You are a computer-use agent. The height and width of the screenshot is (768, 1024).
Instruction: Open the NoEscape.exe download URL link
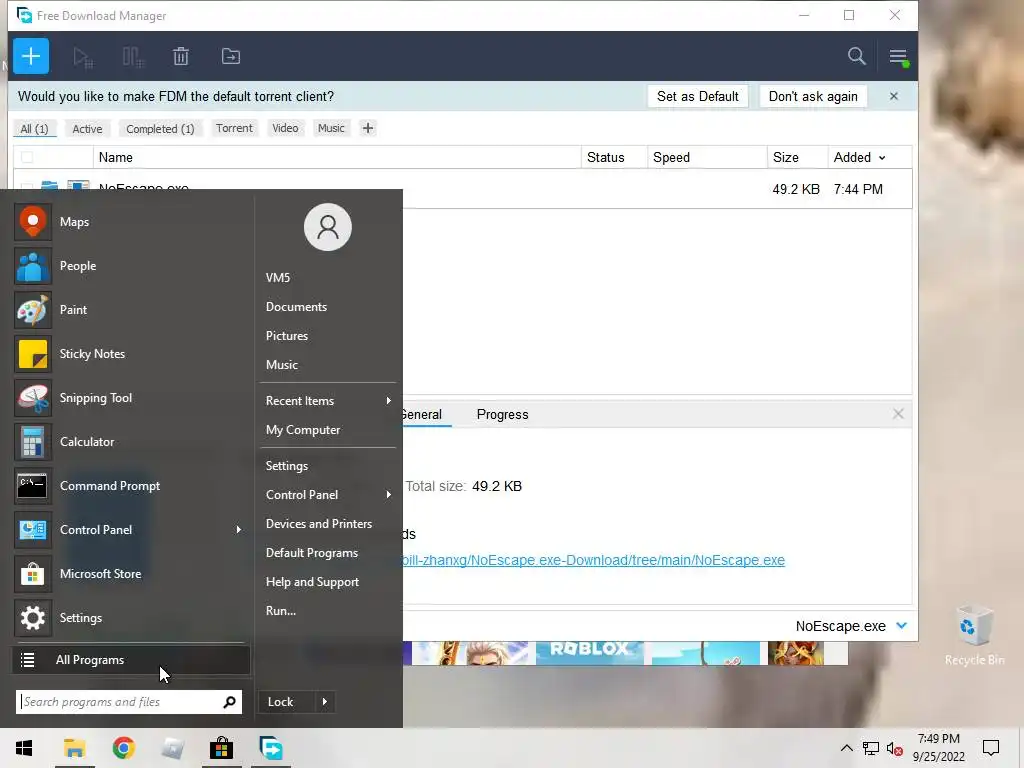(x=594, y=560)
